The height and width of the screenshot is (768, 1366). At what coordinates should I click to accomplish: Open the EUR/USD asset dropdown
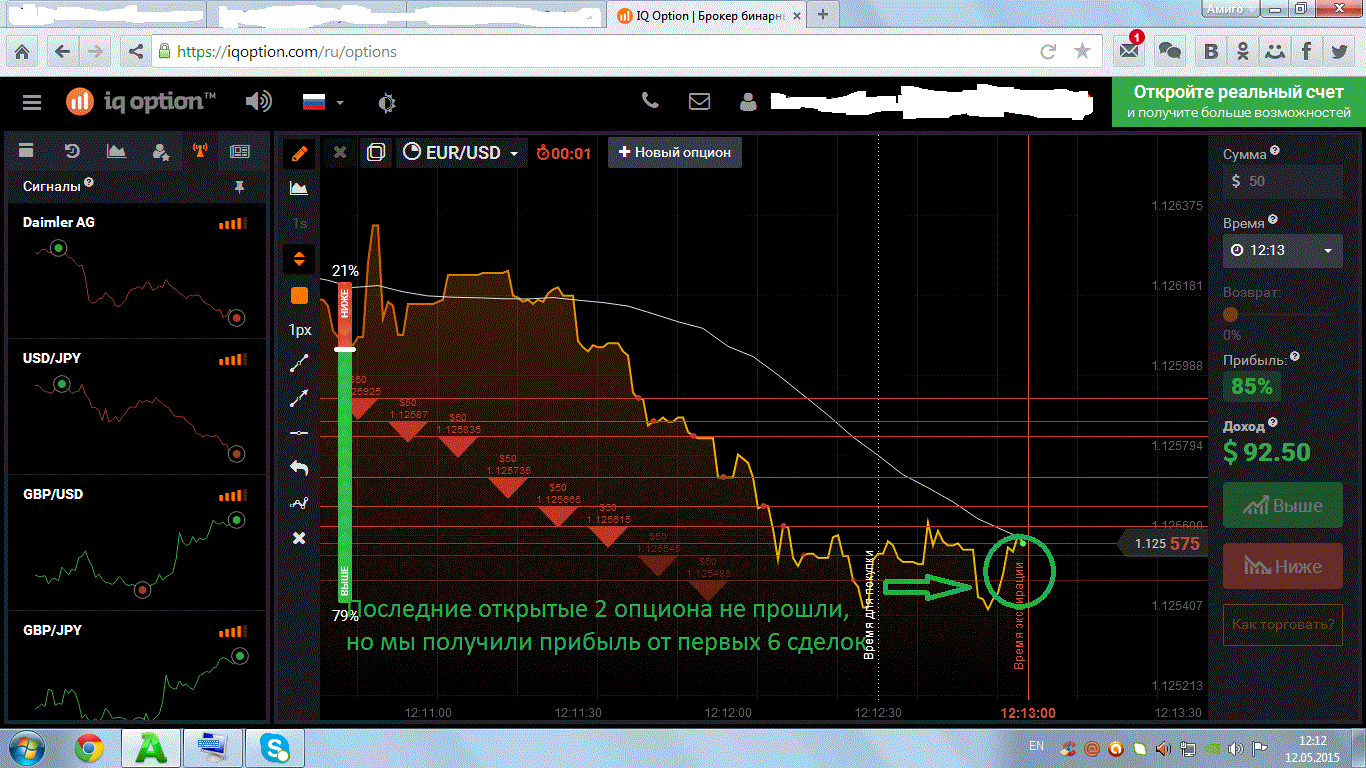[x=462, y=153]
